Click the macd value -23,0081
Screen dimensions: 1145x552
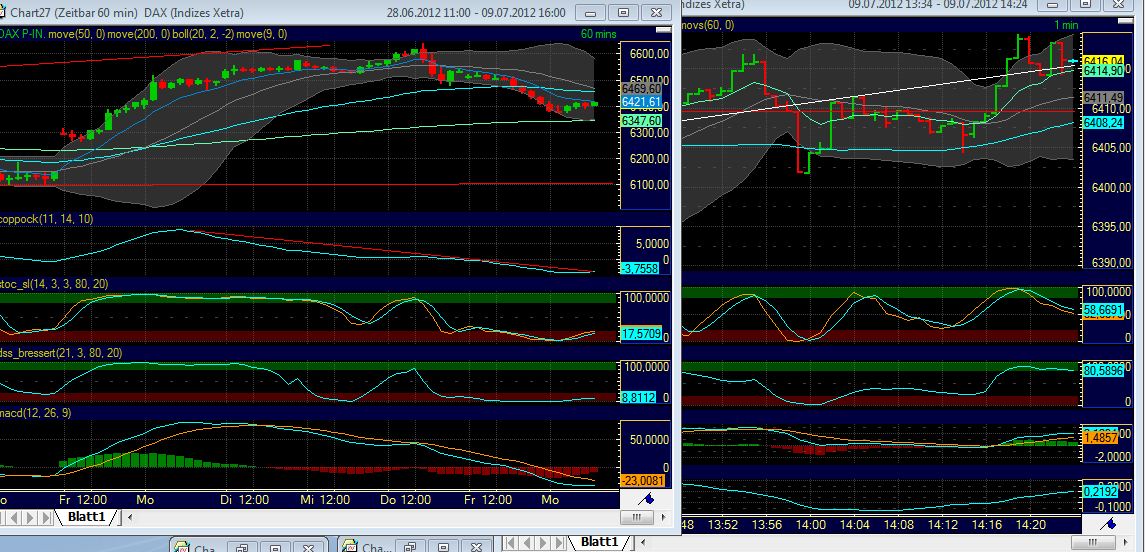coord(642,480)
